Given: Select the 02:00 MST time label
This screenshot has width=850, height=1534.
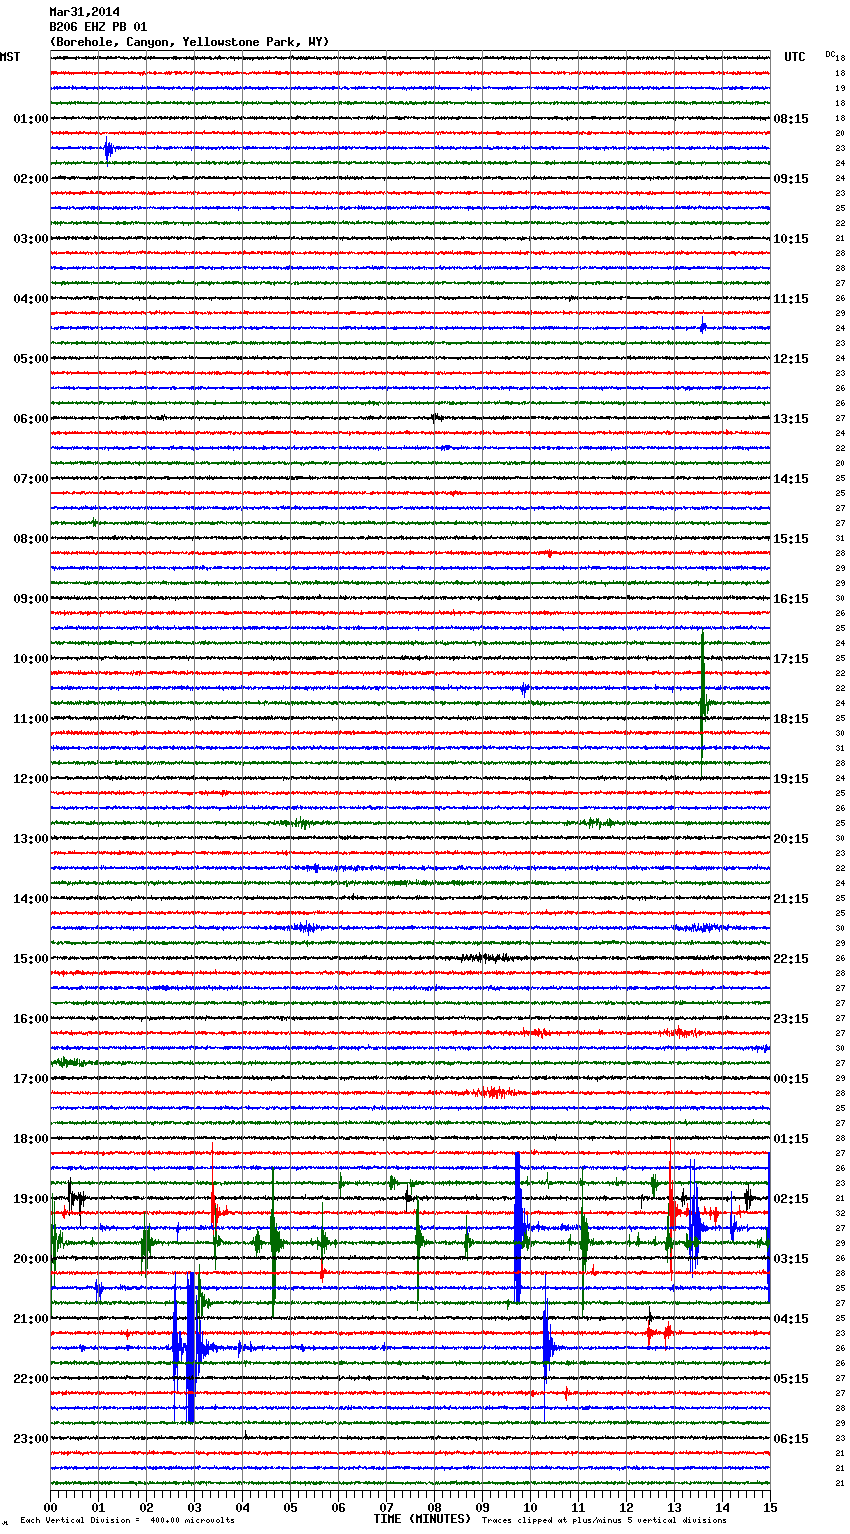Looking at the screenshot, I should (x=31, y=179).
